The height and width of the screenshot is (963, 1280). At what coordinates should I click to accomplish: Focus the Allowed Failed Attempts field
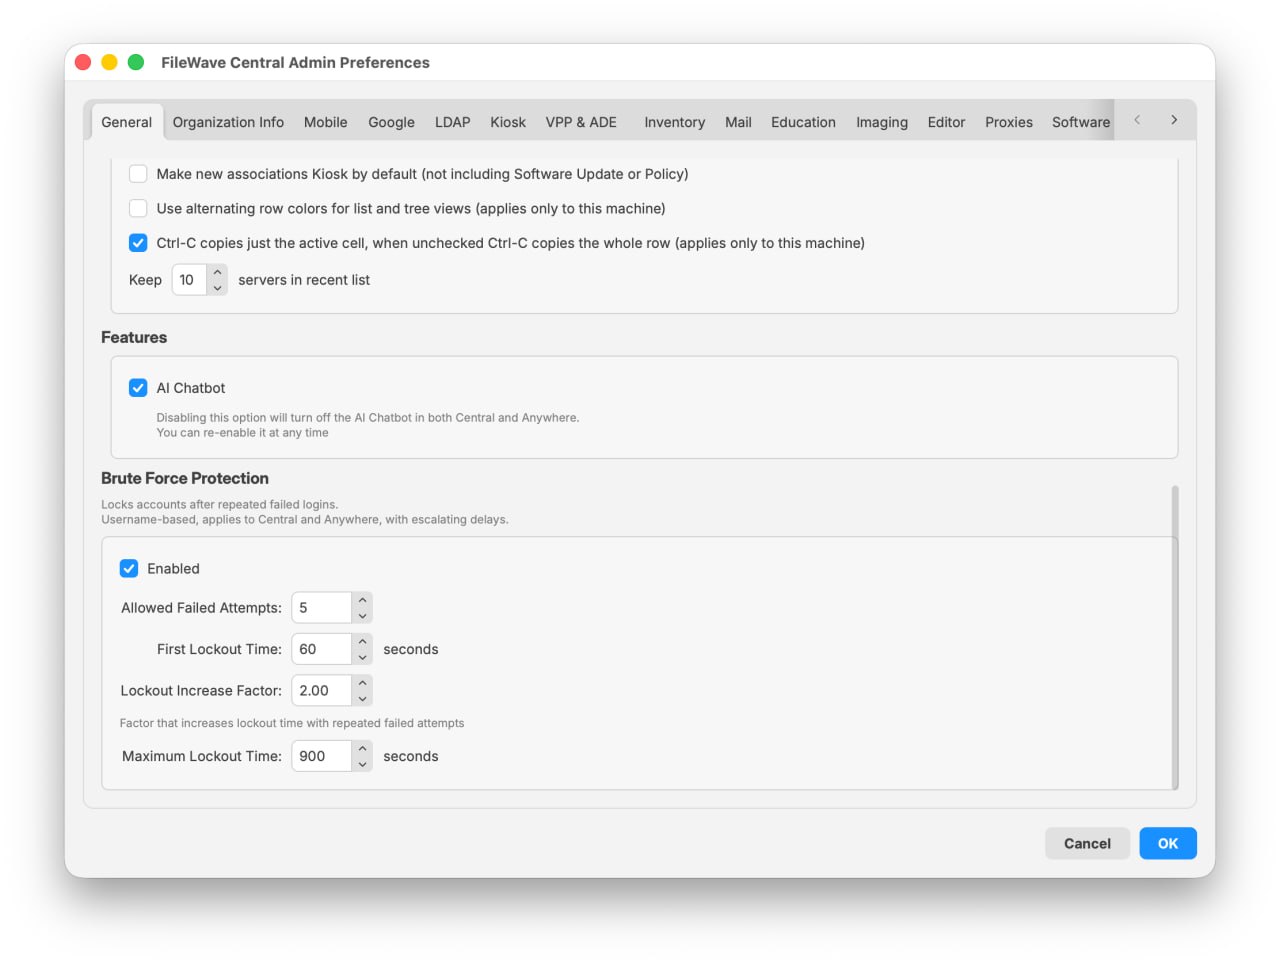pyautogui.click(x=321, y=608)
